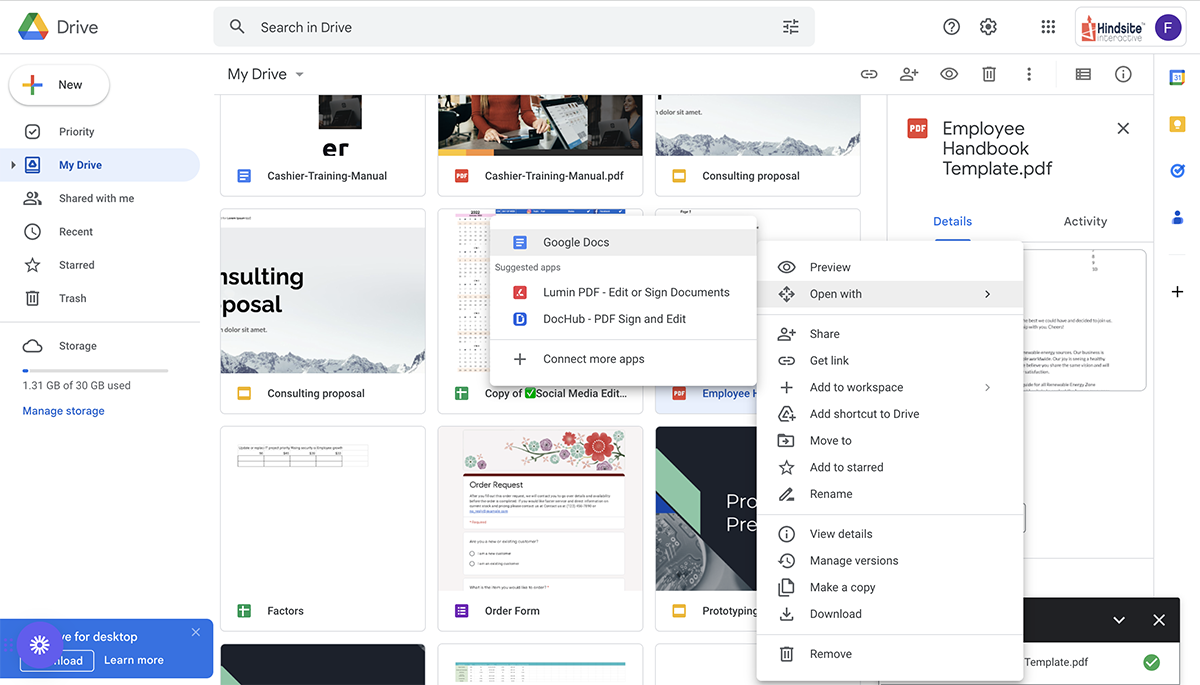Open Google Calendar side panel icon
1200x685 pixels.
click(x=1177, y=77)
